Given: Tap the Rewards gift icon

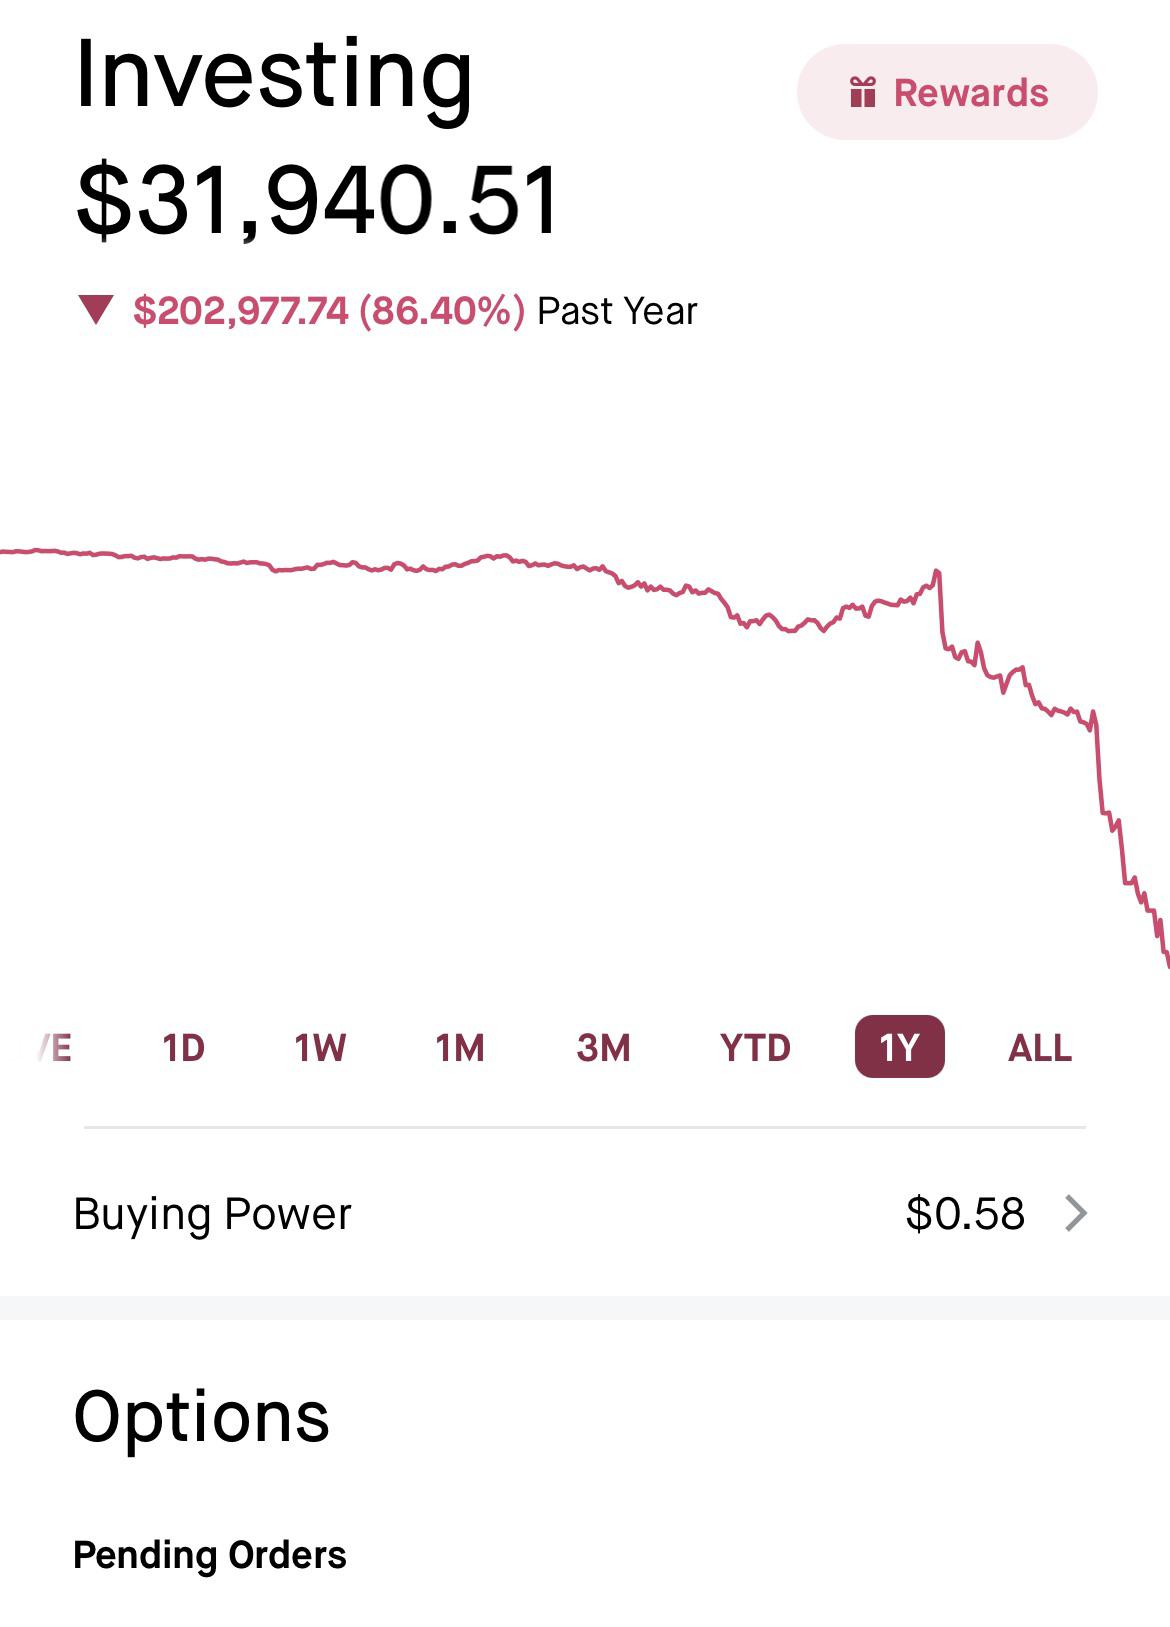Looking at the screenshot, I should (862, 92).
